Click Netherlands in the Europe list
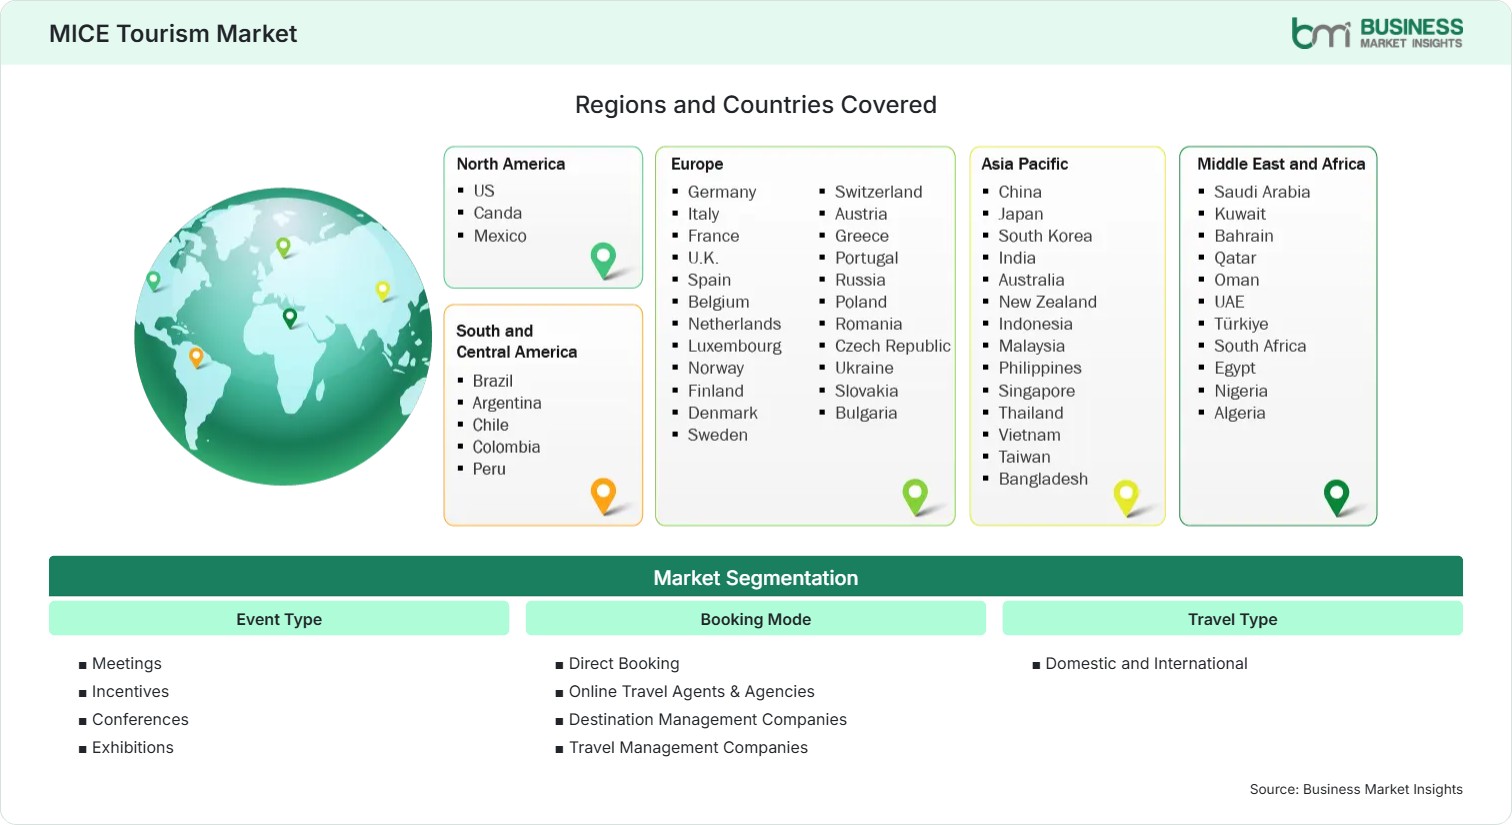1512x825 pixels. (735, 324)
